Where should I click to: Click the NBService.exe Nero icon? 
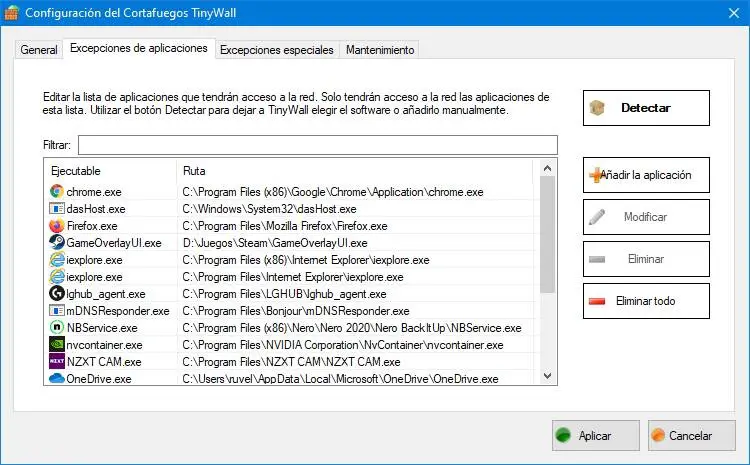pos(56,328)
